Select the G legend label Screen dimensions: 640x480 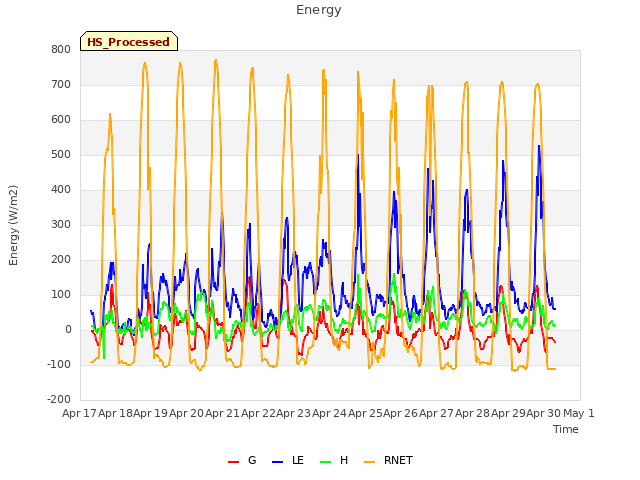tap(252, 460)
